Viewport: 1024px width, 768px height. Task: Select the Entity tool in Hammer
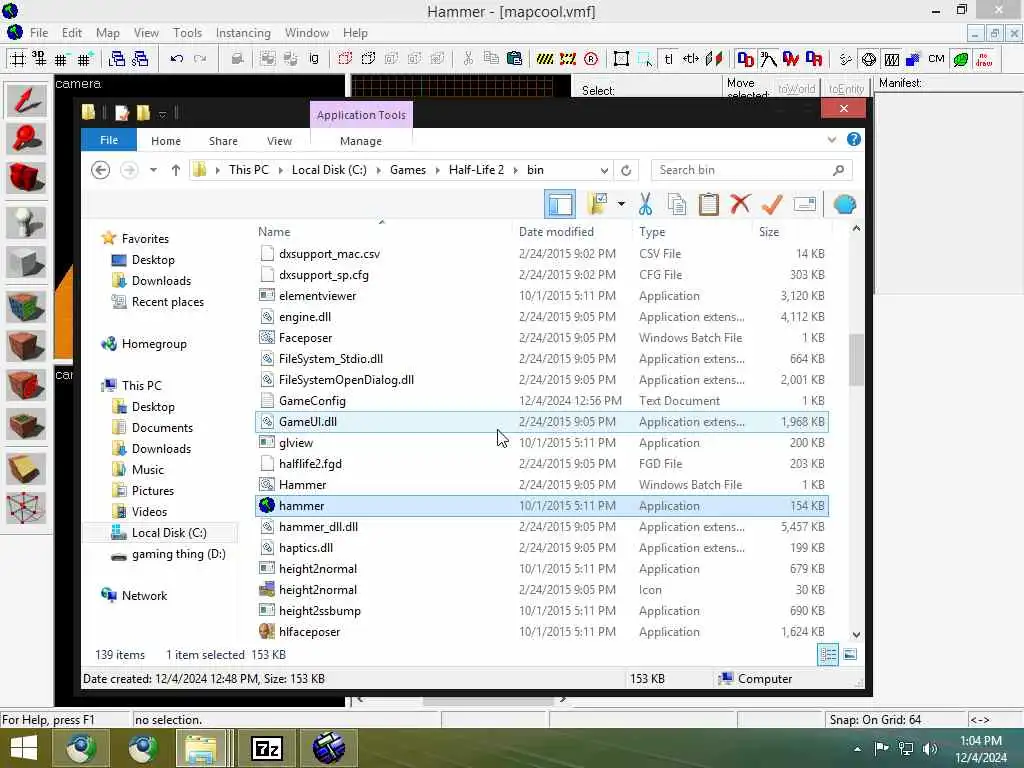pyautogui.click(x=26, y=223)
